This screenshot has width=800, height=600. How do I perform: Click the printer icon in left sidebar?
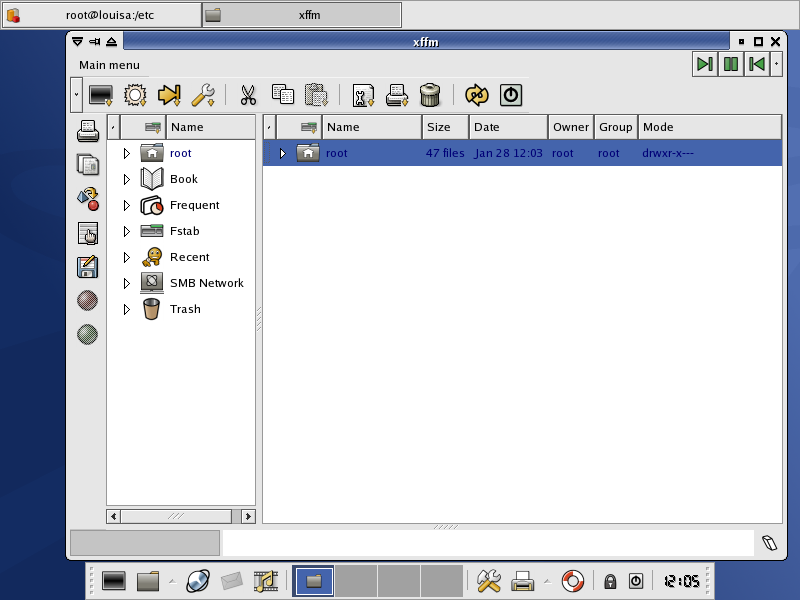88,130
